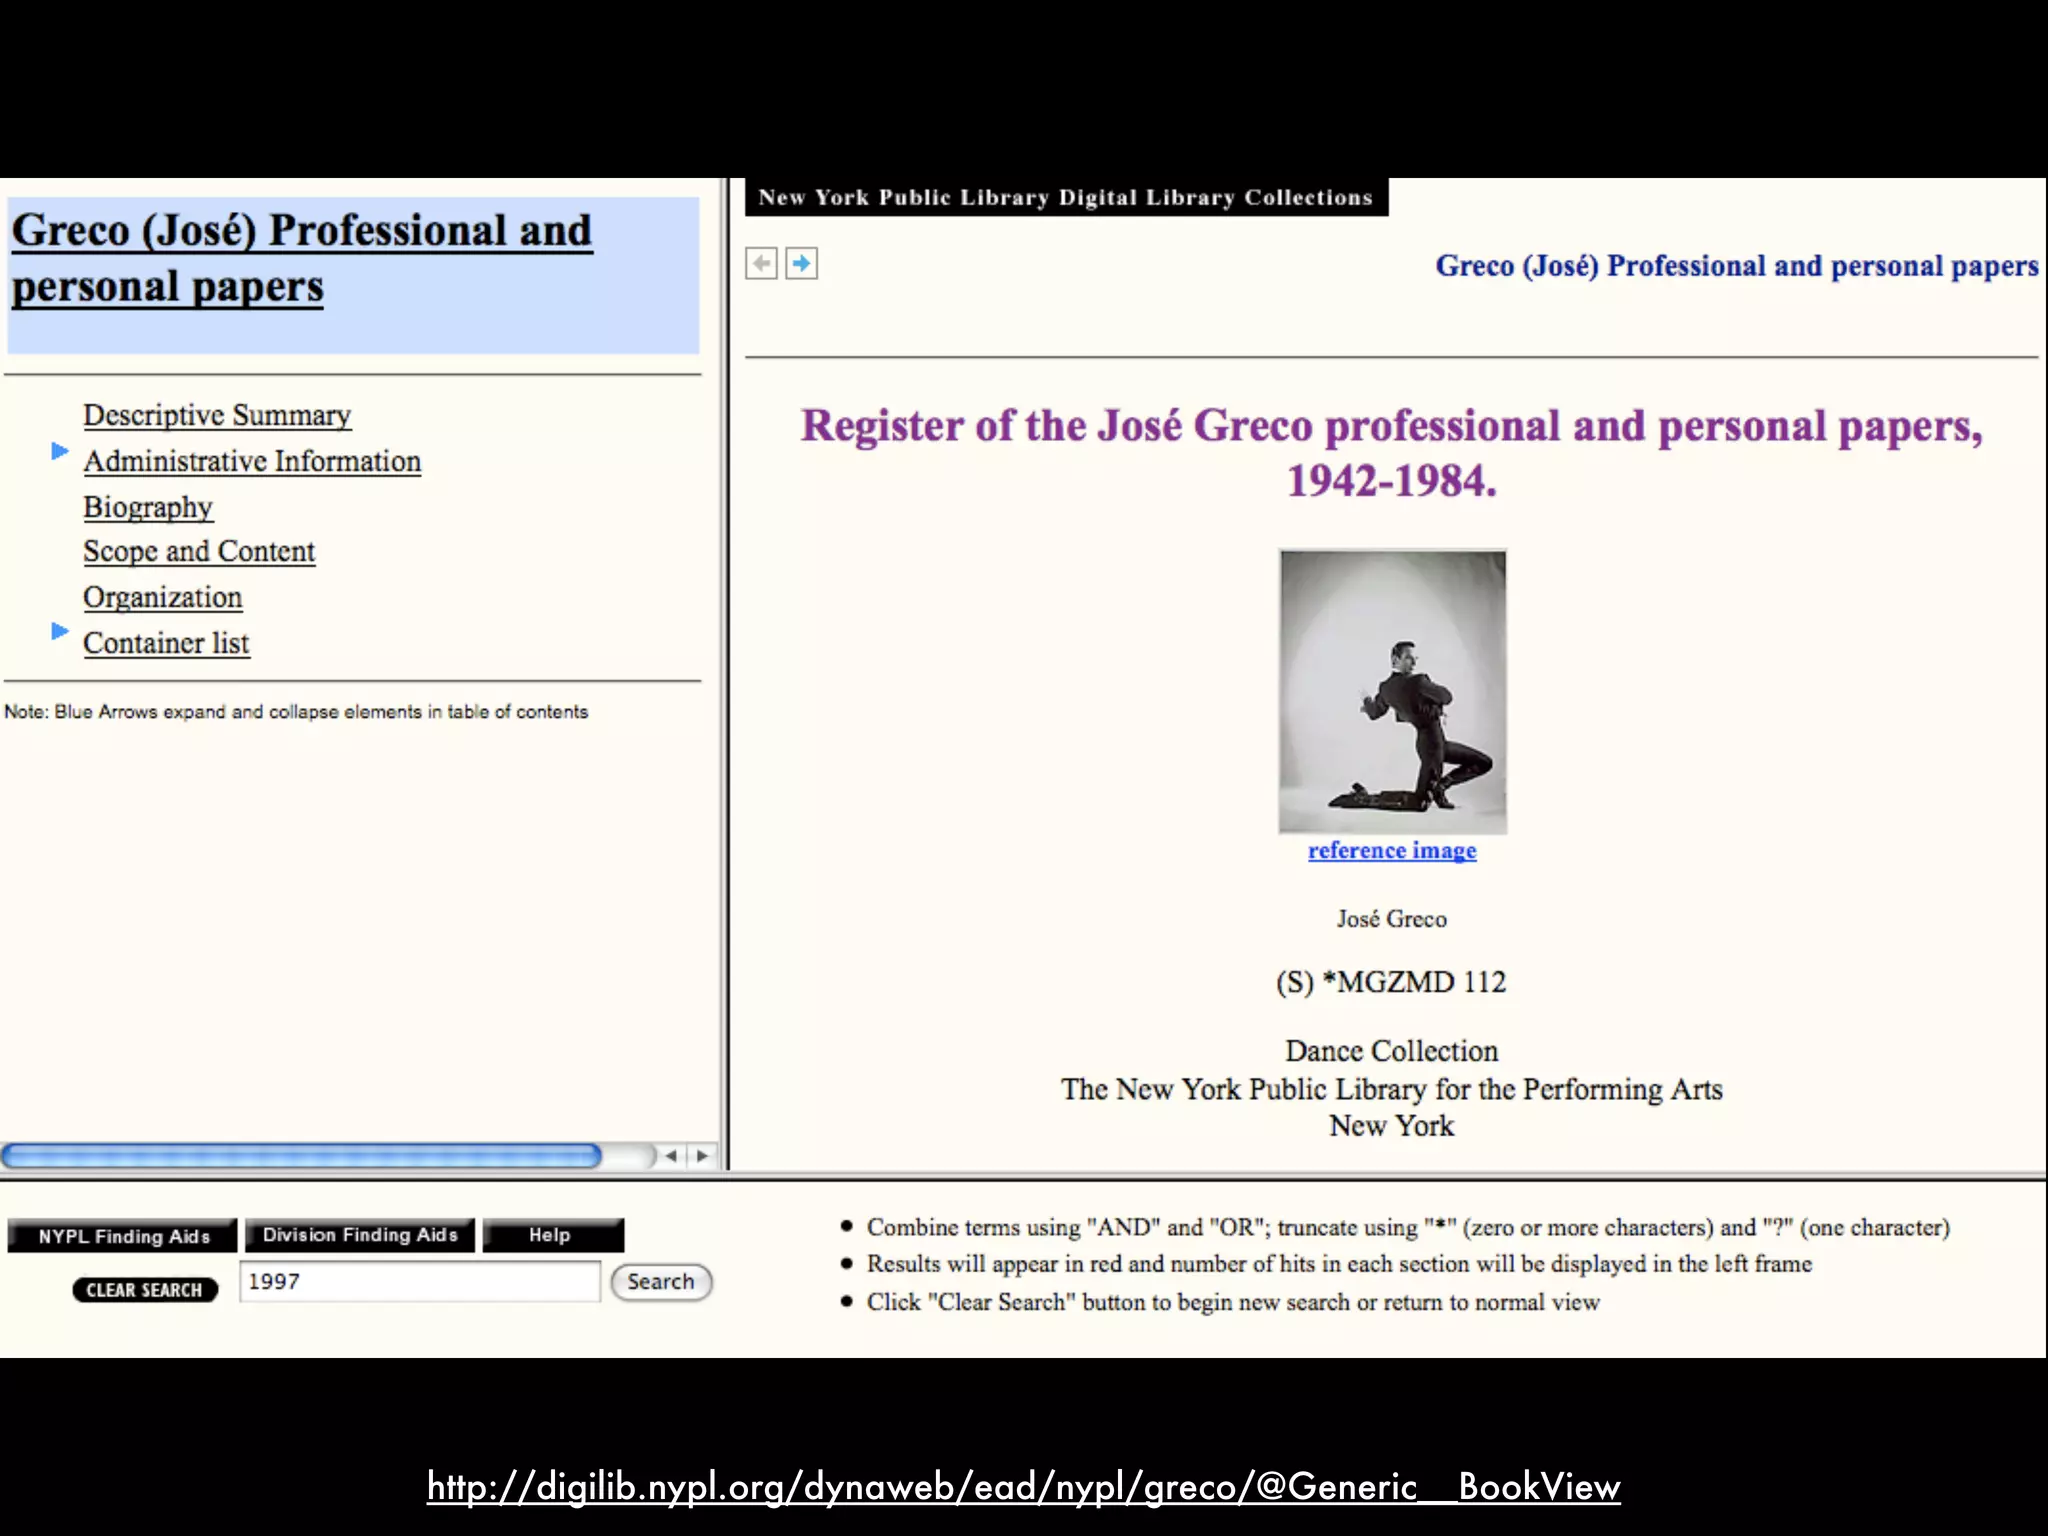View José Greco photo thumbnail
Viewport: 2048px width, 1536px height.
click(x=1393, y=691)
